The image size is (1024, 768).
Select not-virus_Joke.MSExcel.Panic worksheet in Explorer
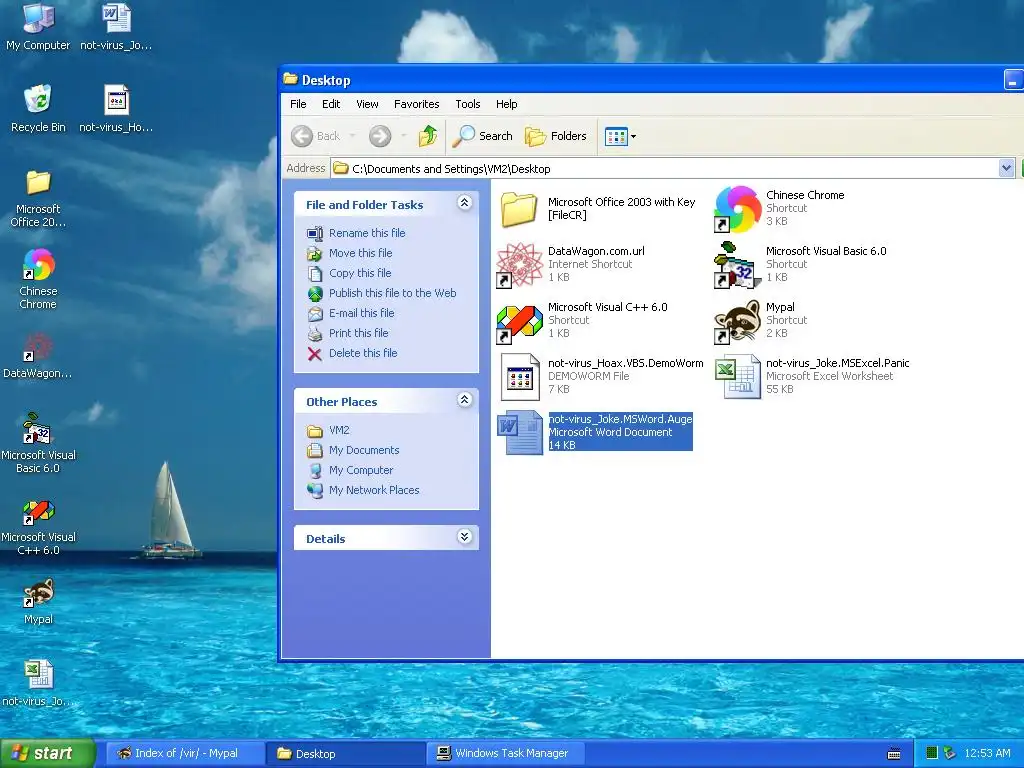point(812,376)
